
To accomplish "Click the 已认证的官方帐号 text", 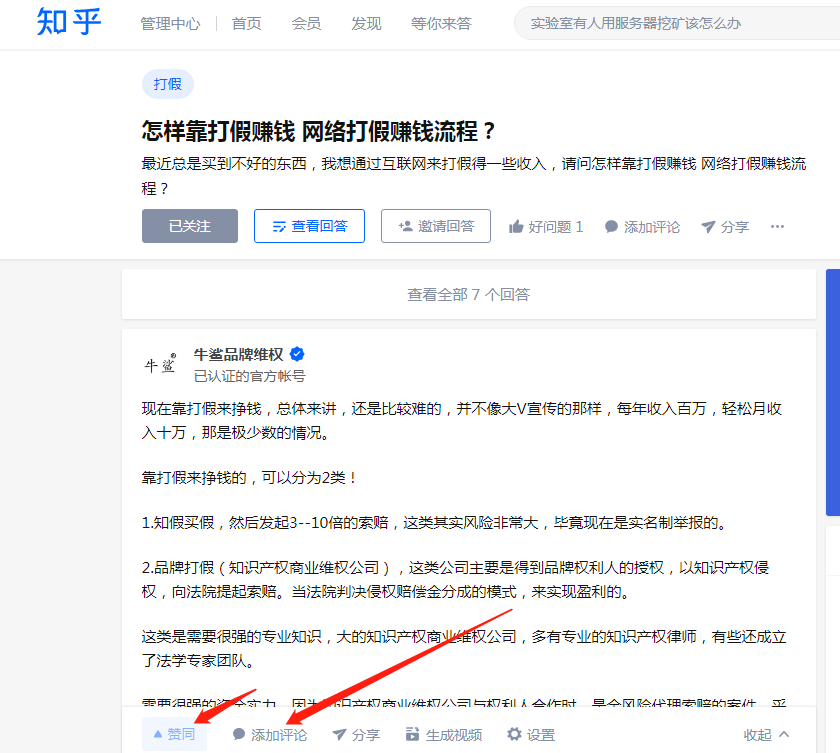I will point(250,376).
